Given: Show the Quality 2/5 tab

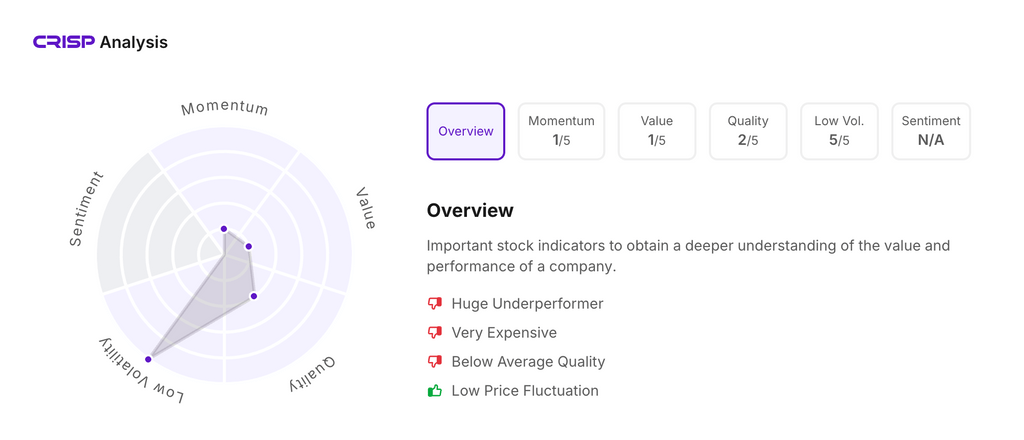Looking at the screenshot, I should 748,131.
